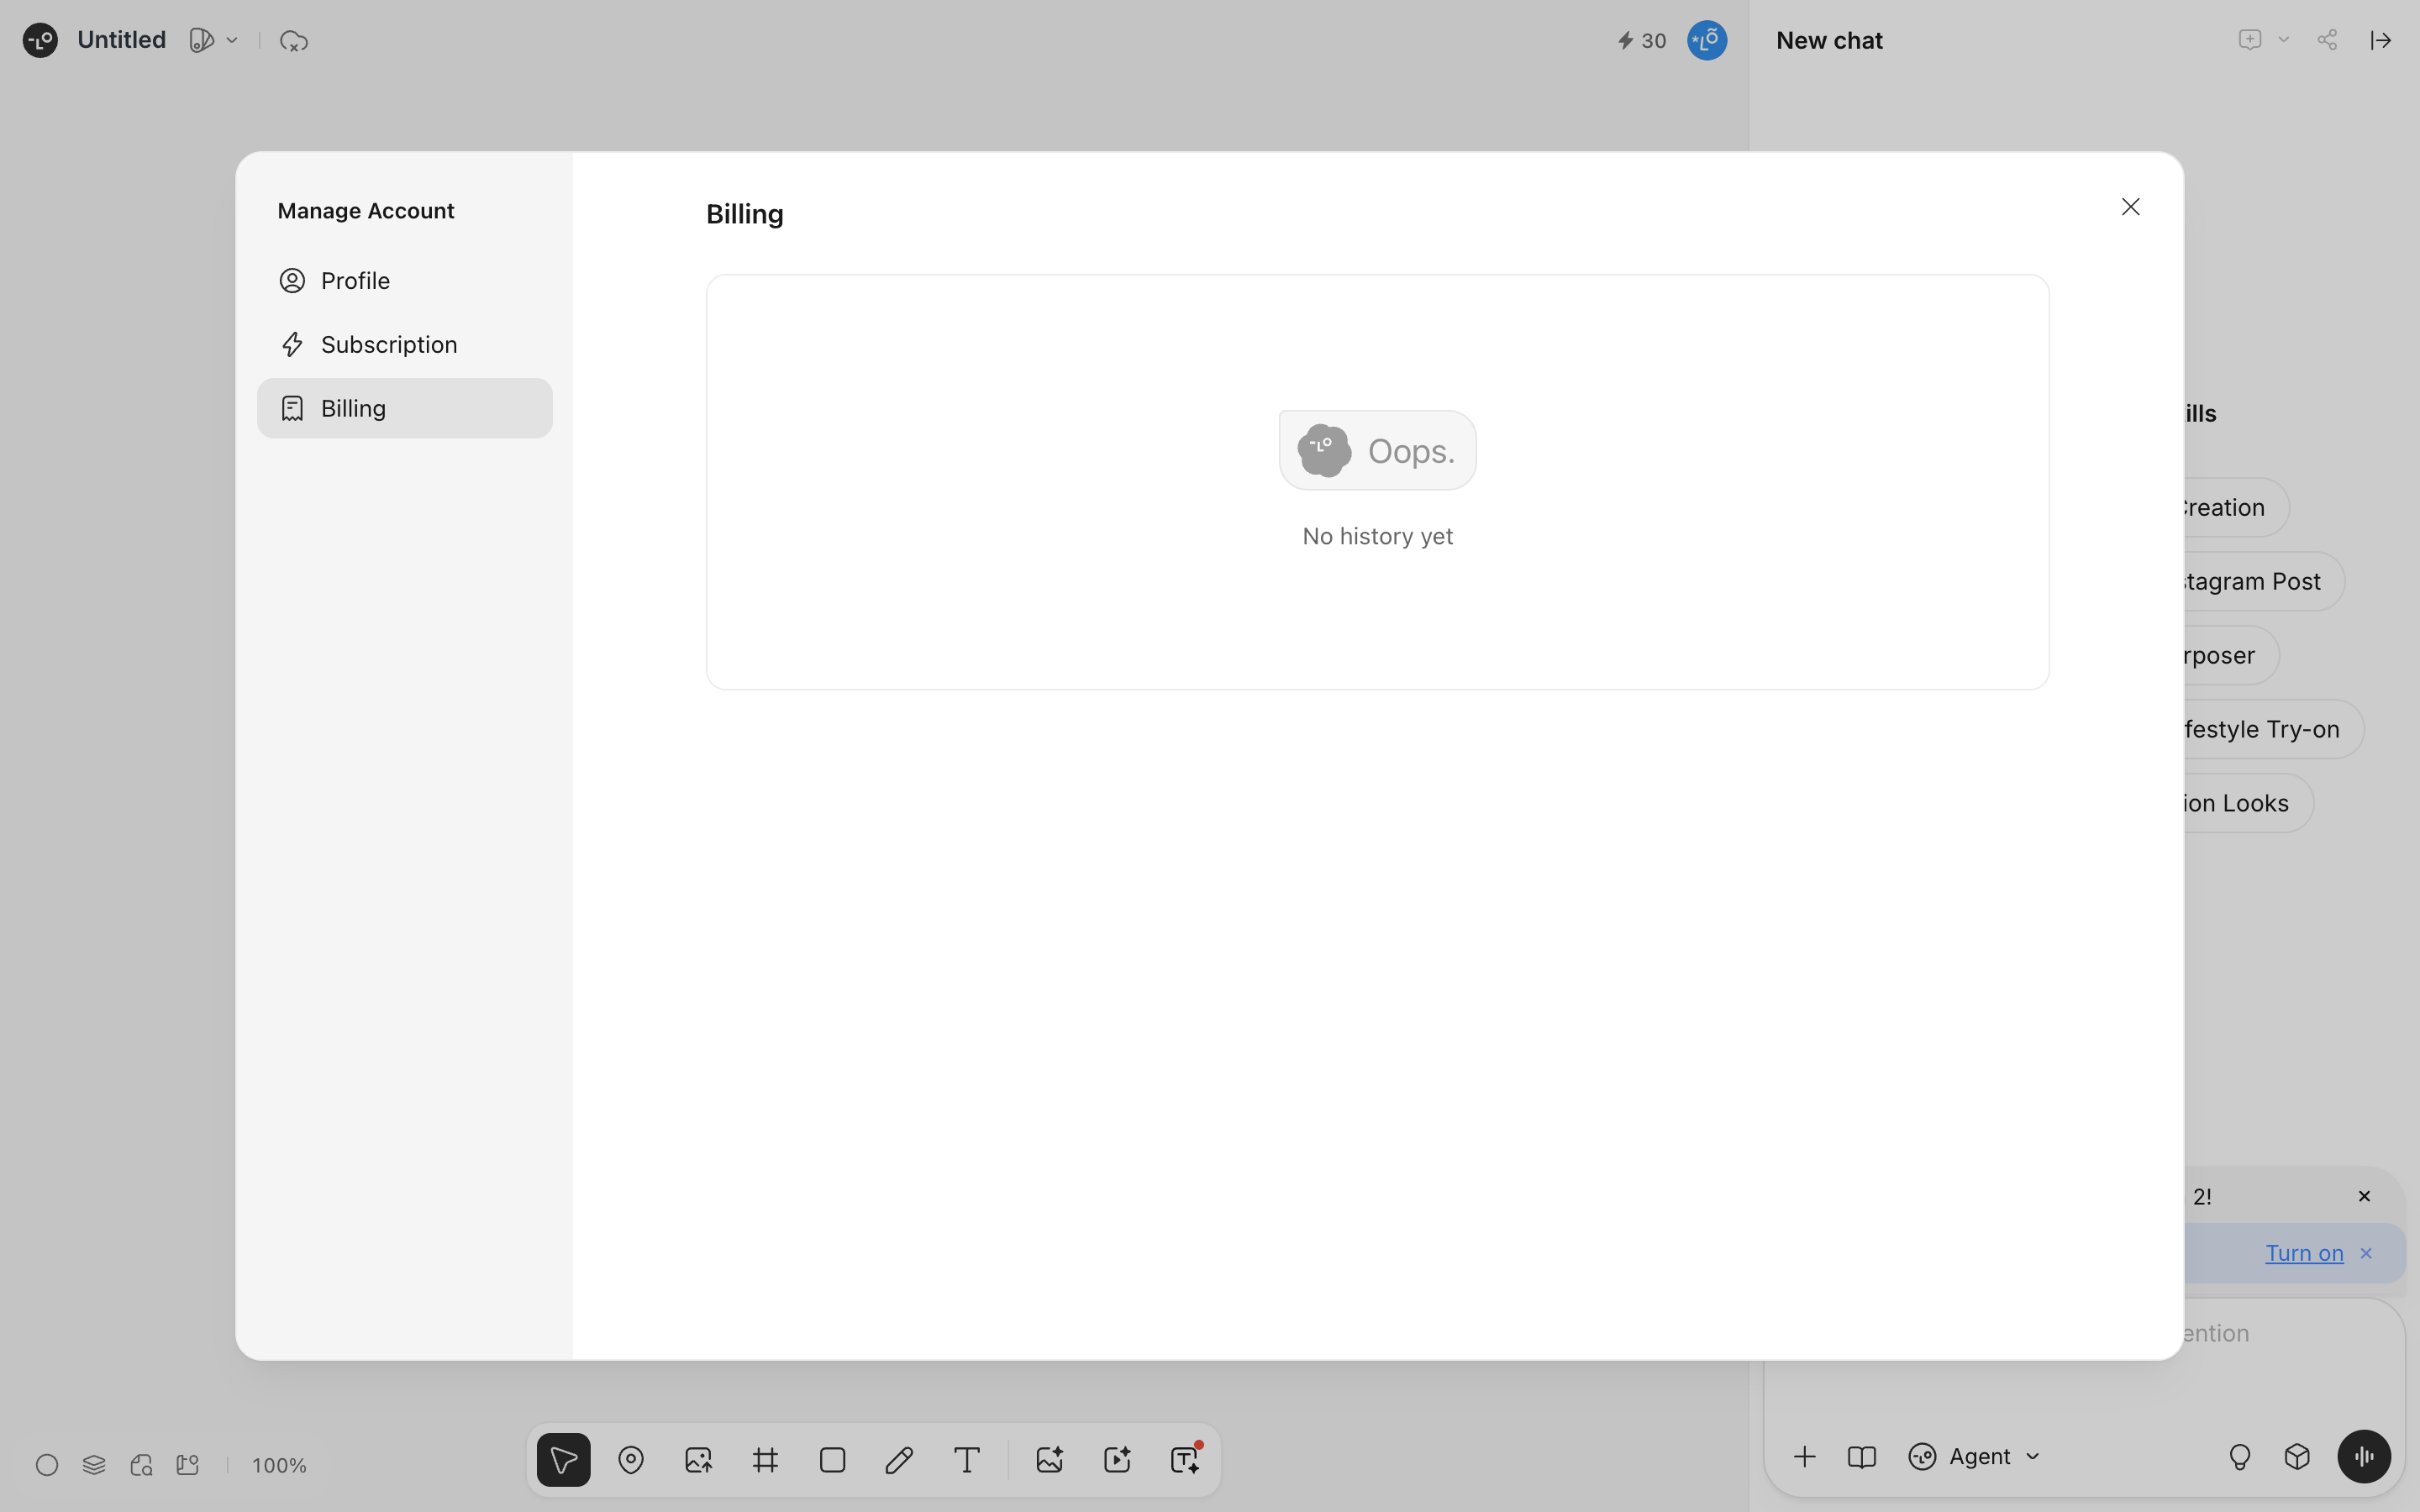Click the share icon in chat header
The image size is (2420, 1512).
coord(2327,40)
